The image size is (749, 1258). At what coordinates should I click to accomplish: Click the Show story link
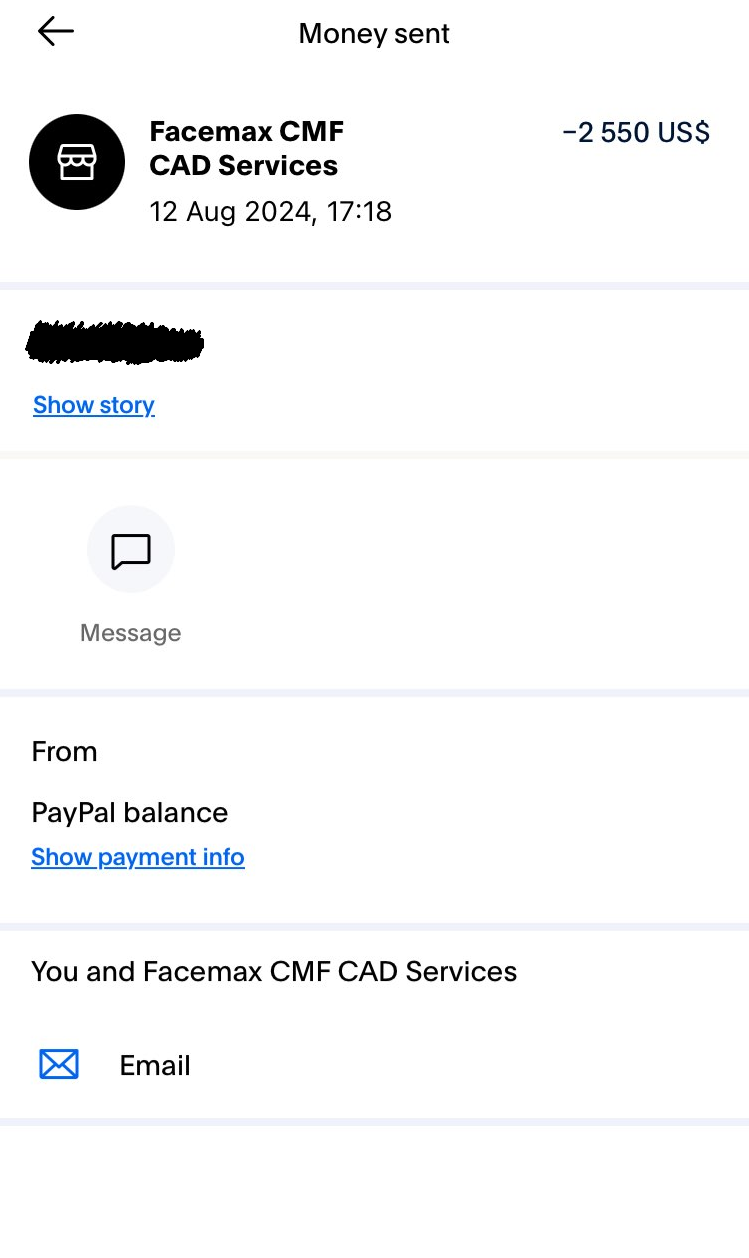pyautogui.click(x=94, y=405)
